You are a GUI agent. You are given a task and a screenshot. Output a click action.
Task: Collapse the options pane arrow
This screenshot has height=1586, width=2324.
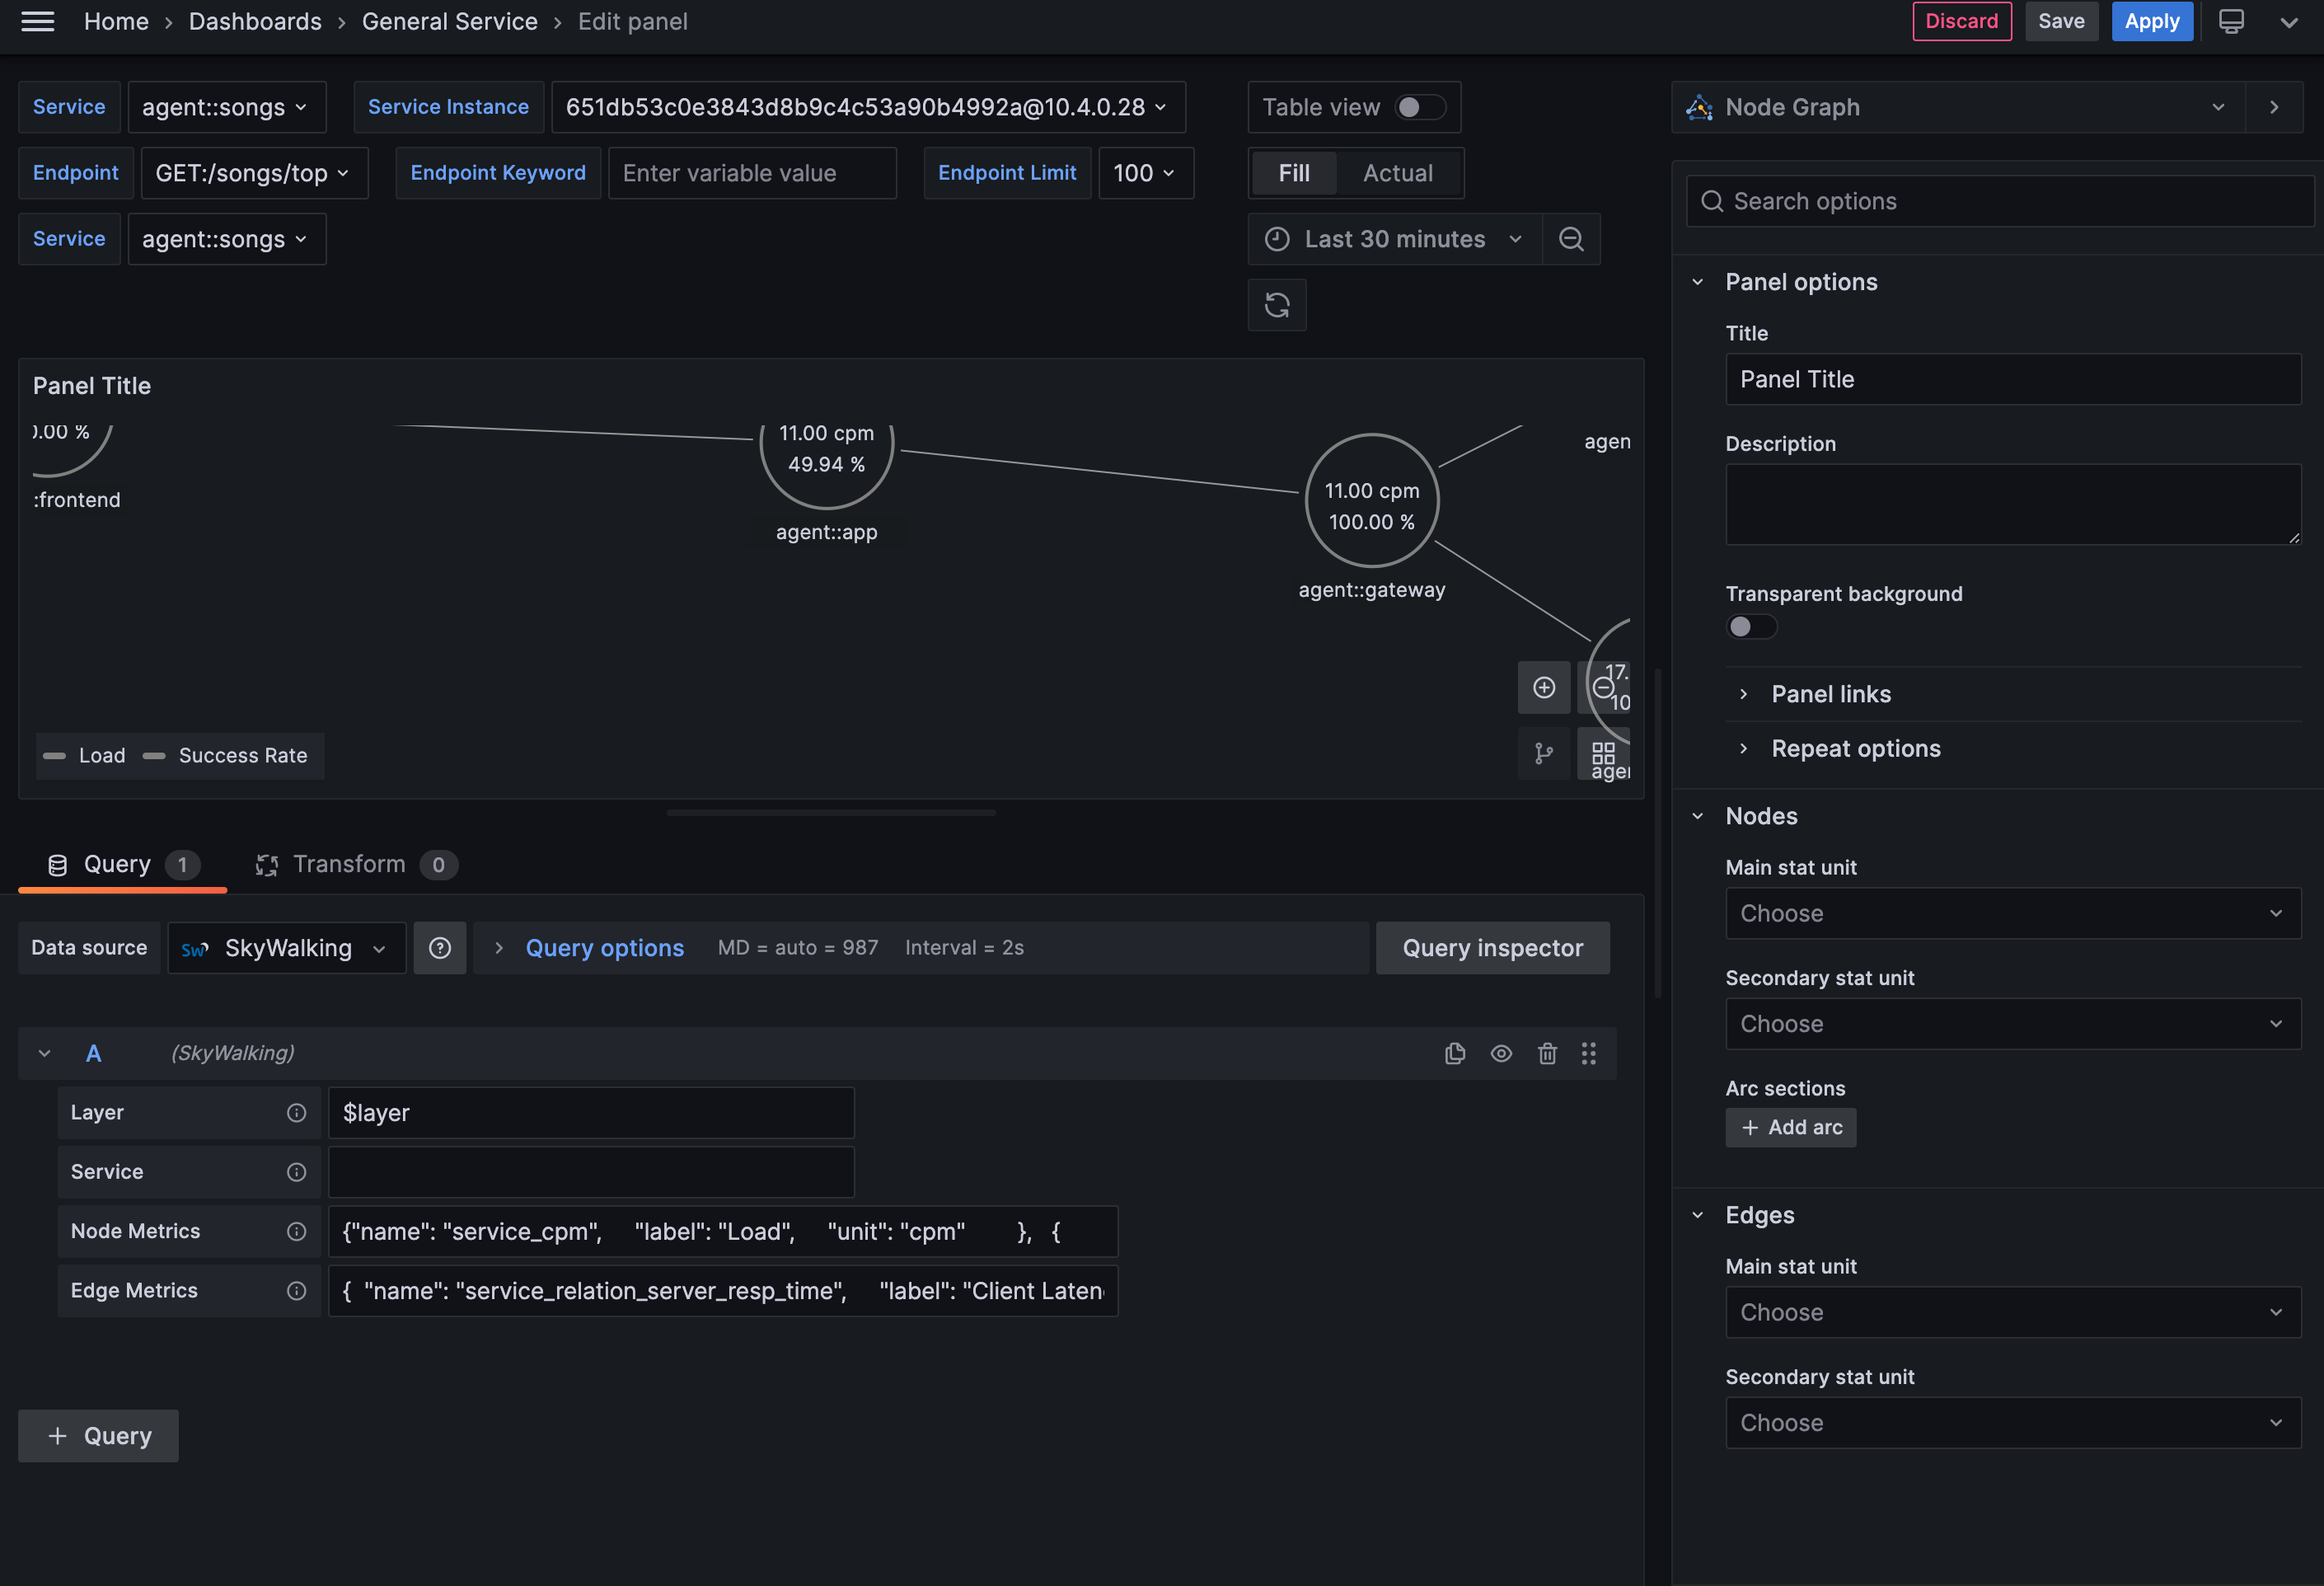[2274, 107]
